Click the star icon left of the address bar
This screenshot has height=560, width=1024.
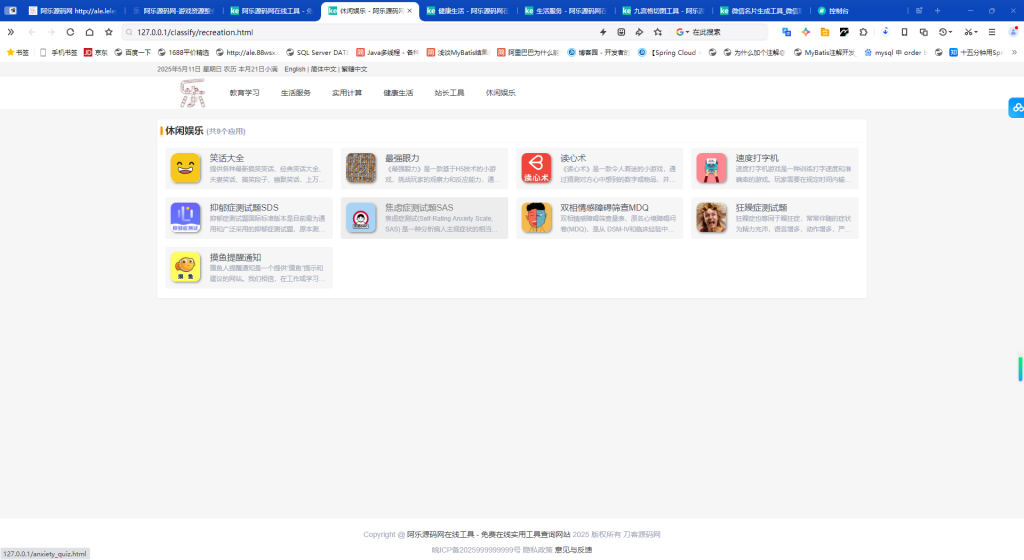pyautogui.click(x=108, y=32)
